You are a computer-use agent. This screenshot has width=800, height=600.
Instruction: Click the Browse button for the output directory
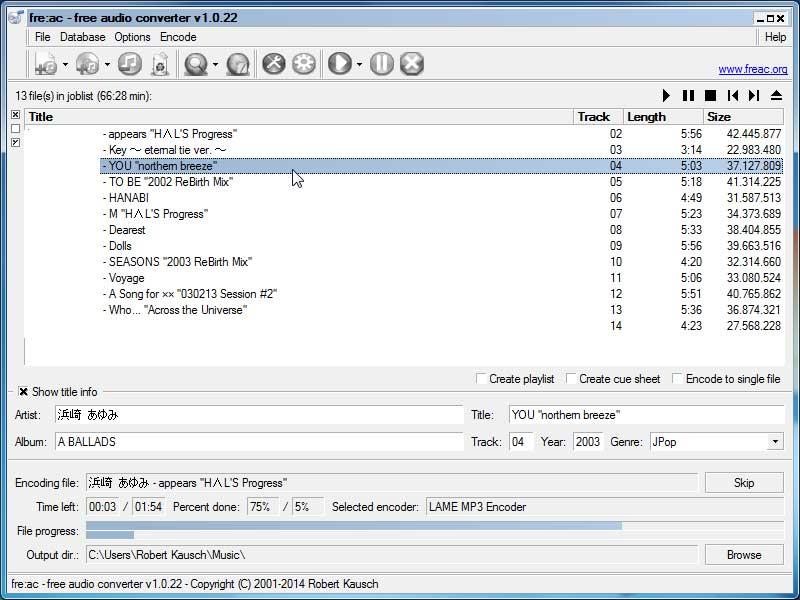[x=744, y=555]
